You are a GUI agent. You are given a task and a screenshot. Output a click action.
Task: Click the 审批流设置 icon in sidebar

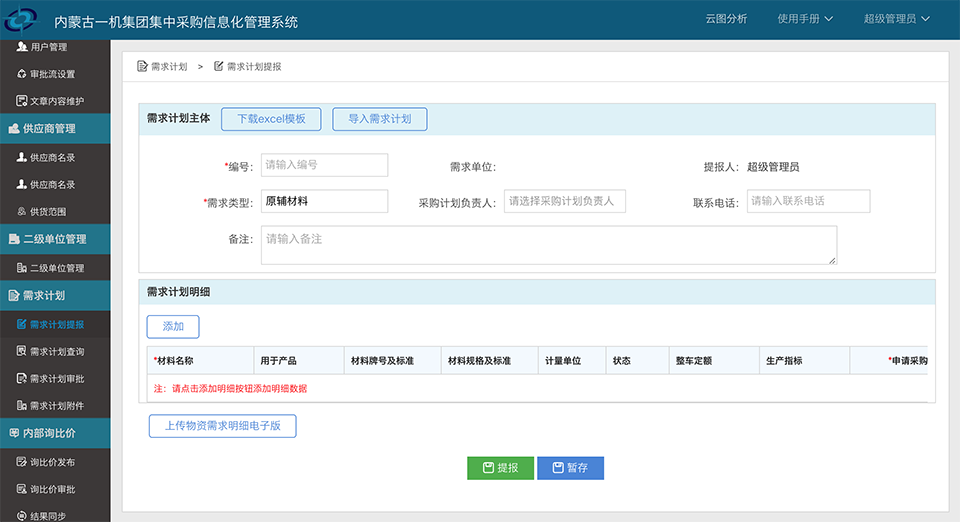[x=21, y=74]
